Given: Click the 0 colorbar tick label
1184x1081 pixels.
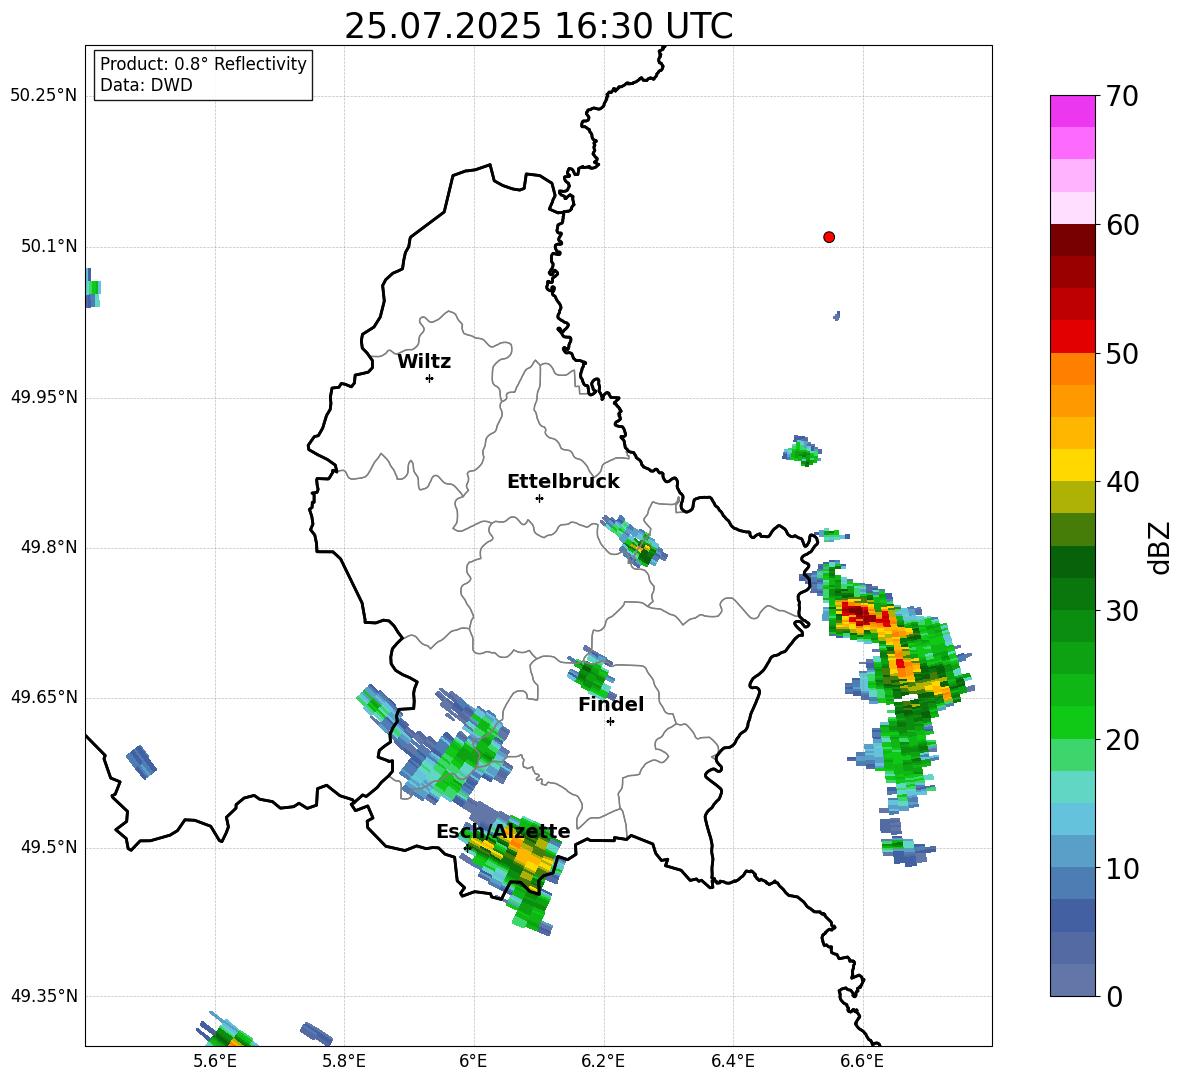Looking at the screenshot, I should coord(1114,996).
